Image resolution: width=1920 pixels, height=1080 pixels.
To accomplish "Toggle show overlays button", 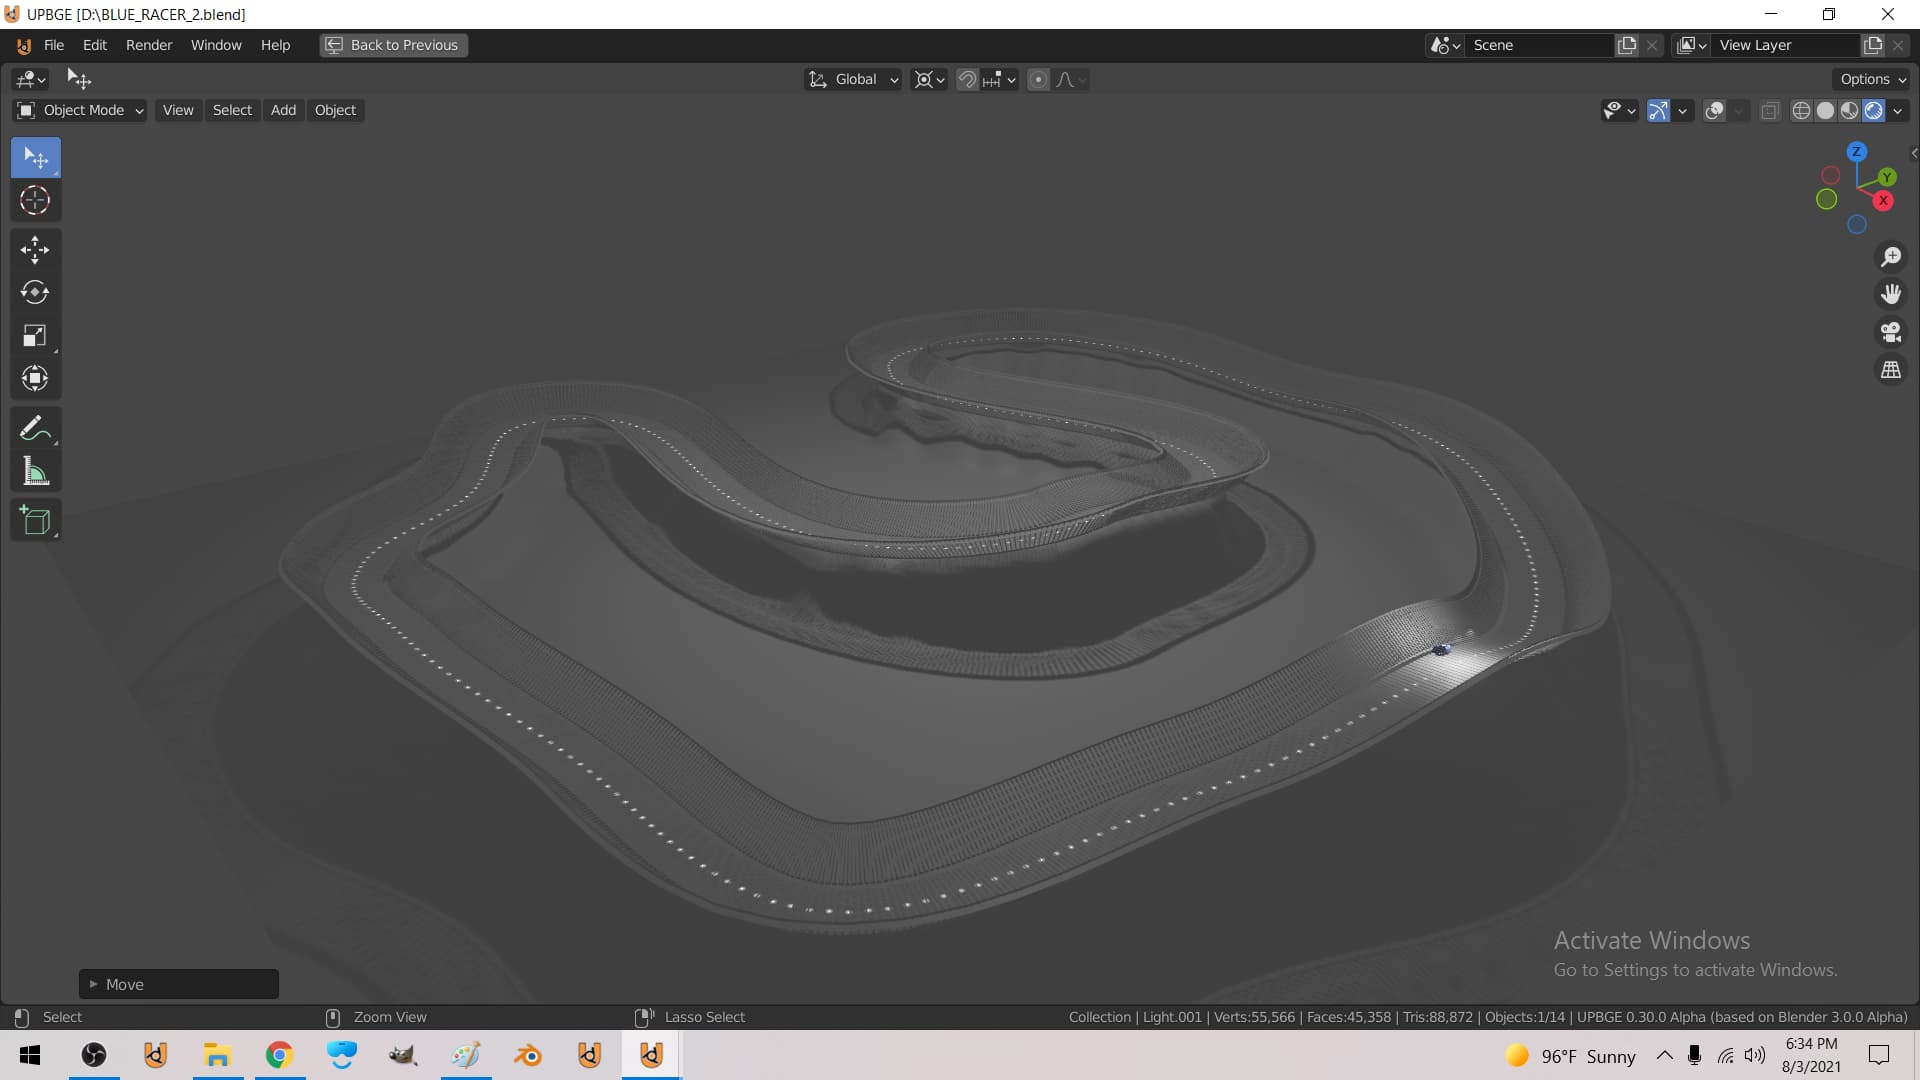I will pyautogui.click(x=1714, y=111).
